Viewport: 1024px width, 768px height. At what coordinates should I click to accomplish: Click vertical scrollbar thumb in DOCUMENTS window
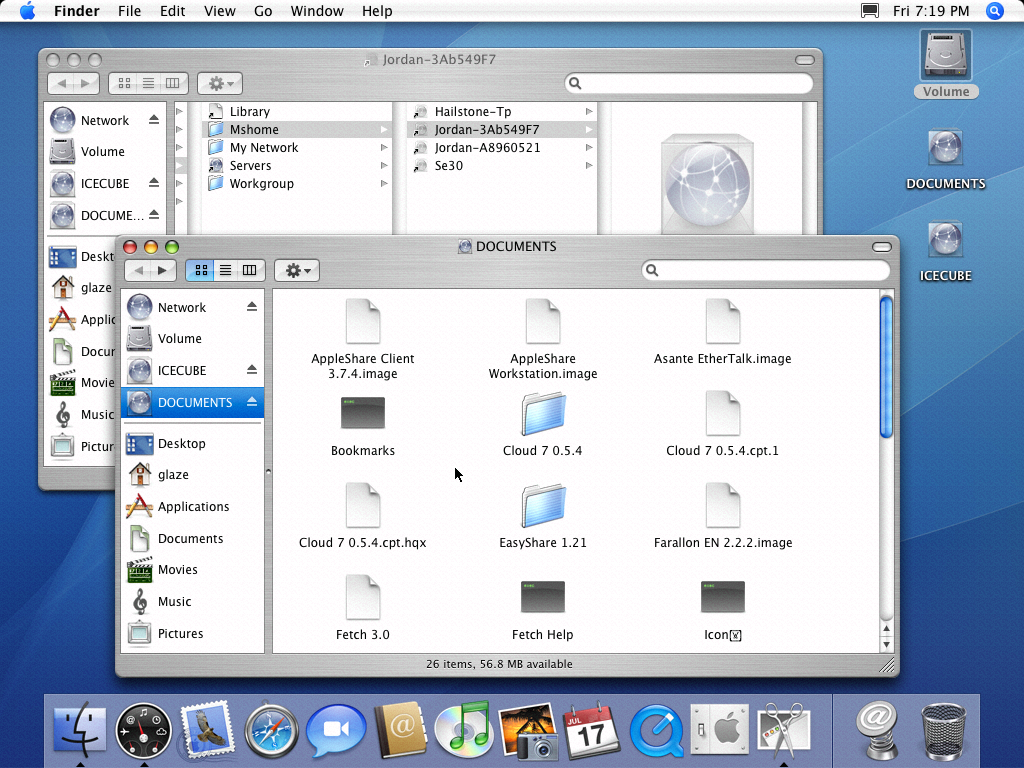click(x=886, y=367)
